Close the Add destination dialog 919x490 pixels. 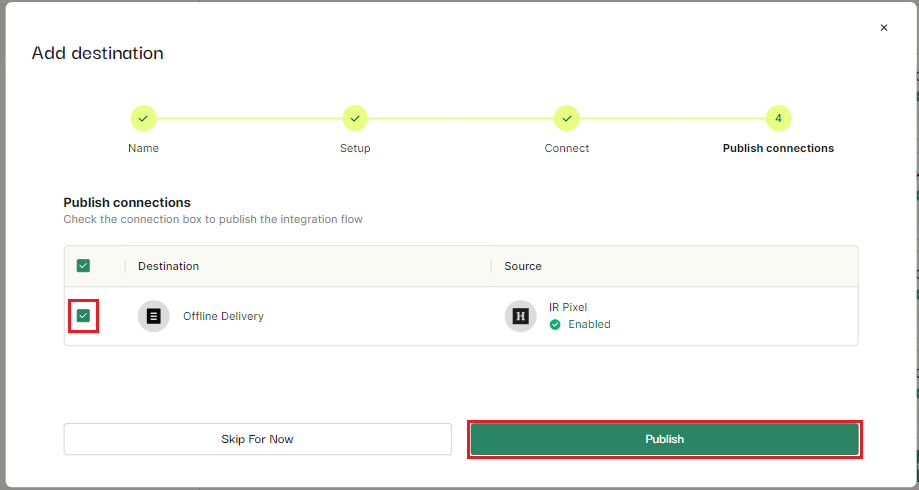884,28
